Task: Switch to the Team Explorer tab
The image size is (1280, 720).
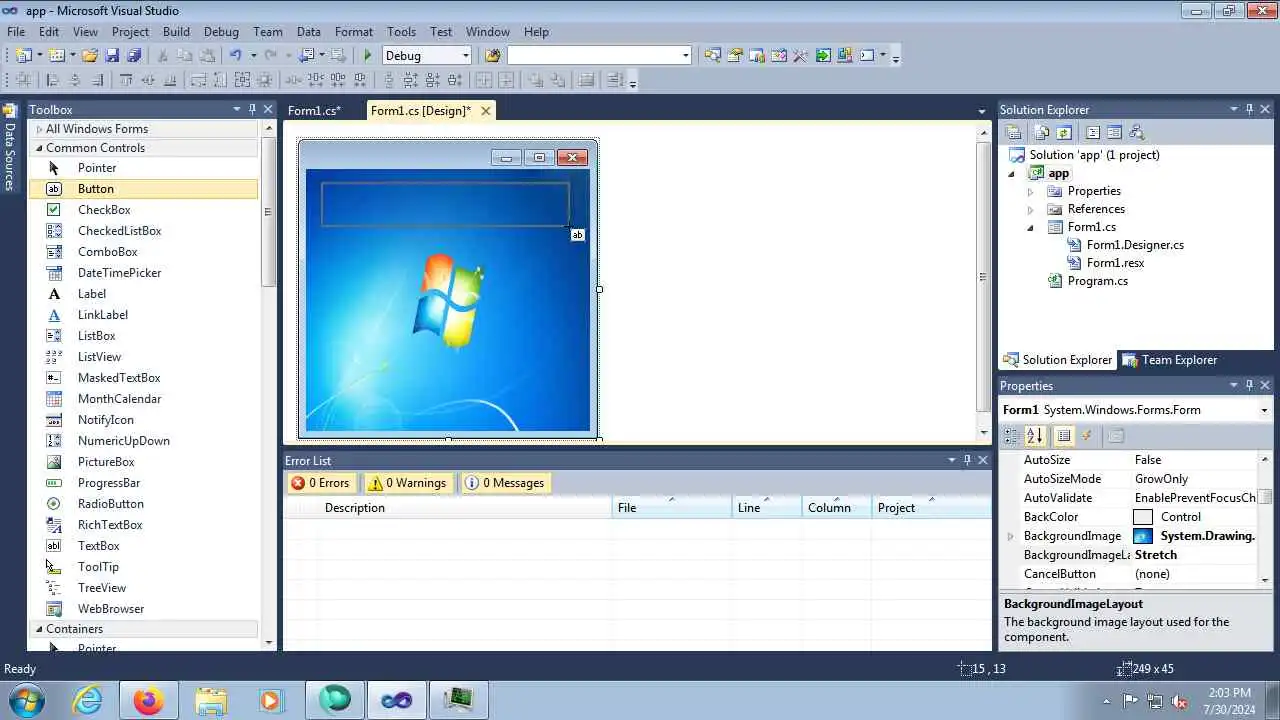Action: (x=1169, y=360)
